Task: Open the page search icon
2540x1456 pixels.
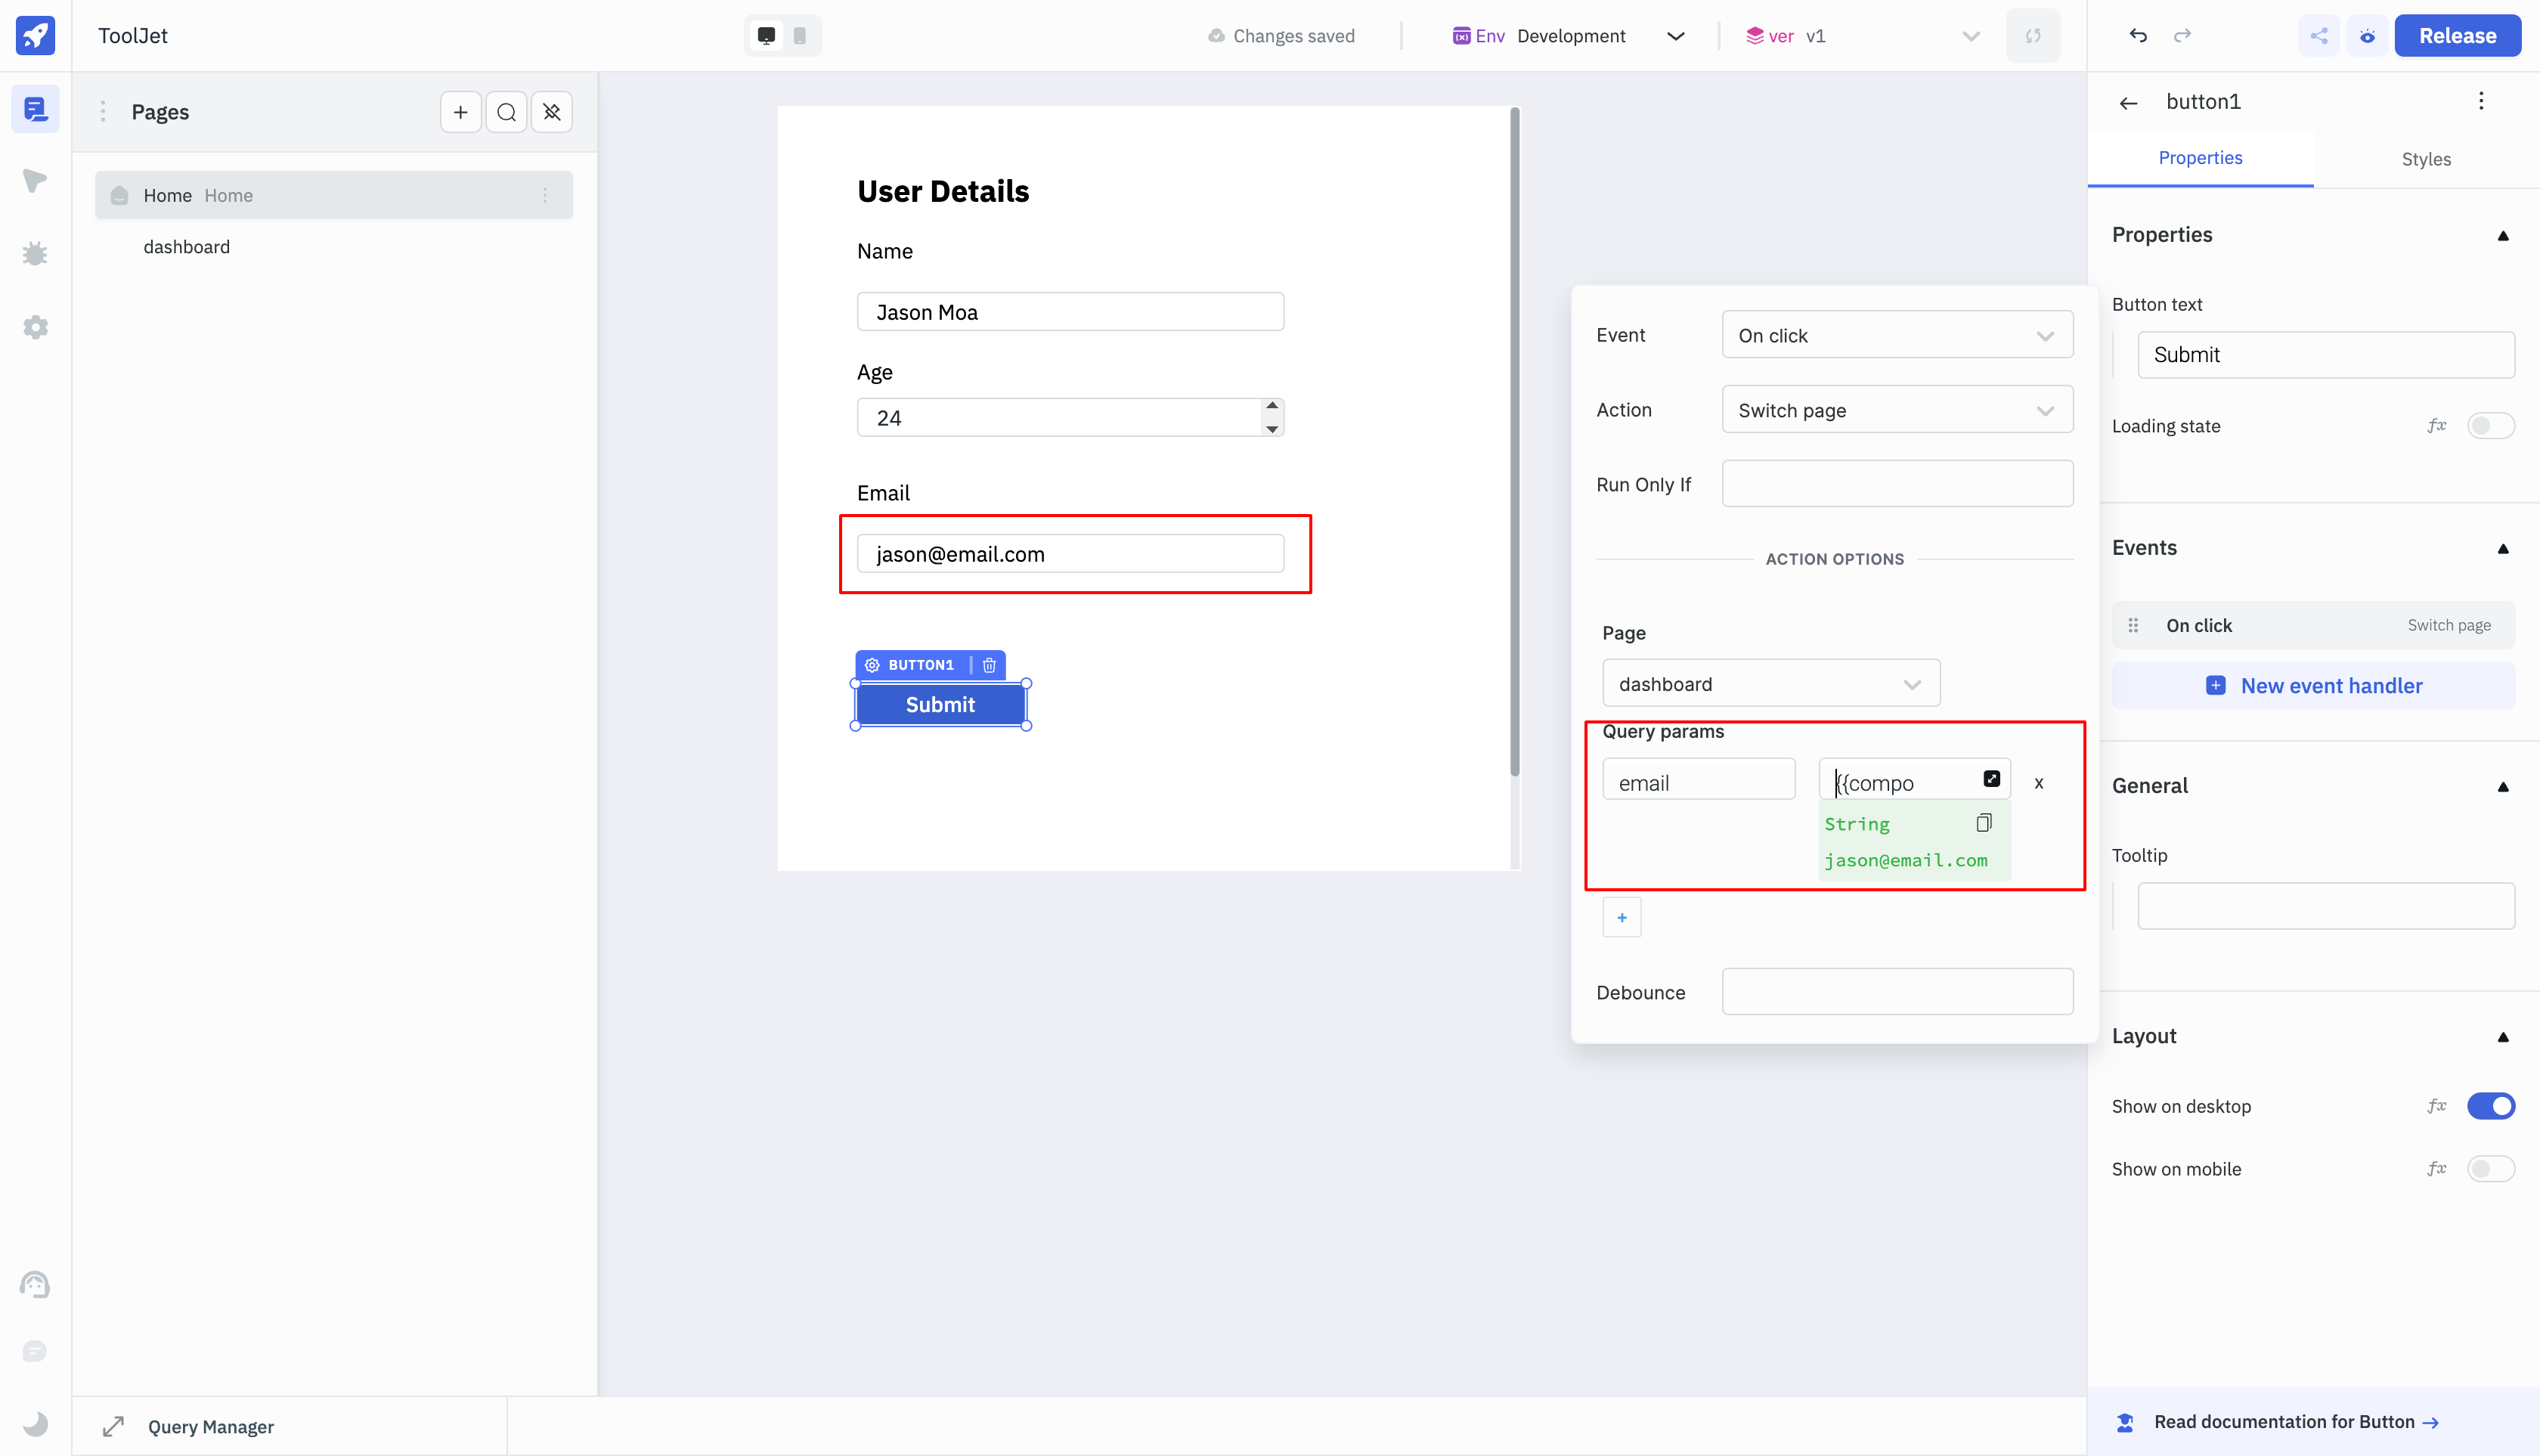Action: (x=506, y=112)
